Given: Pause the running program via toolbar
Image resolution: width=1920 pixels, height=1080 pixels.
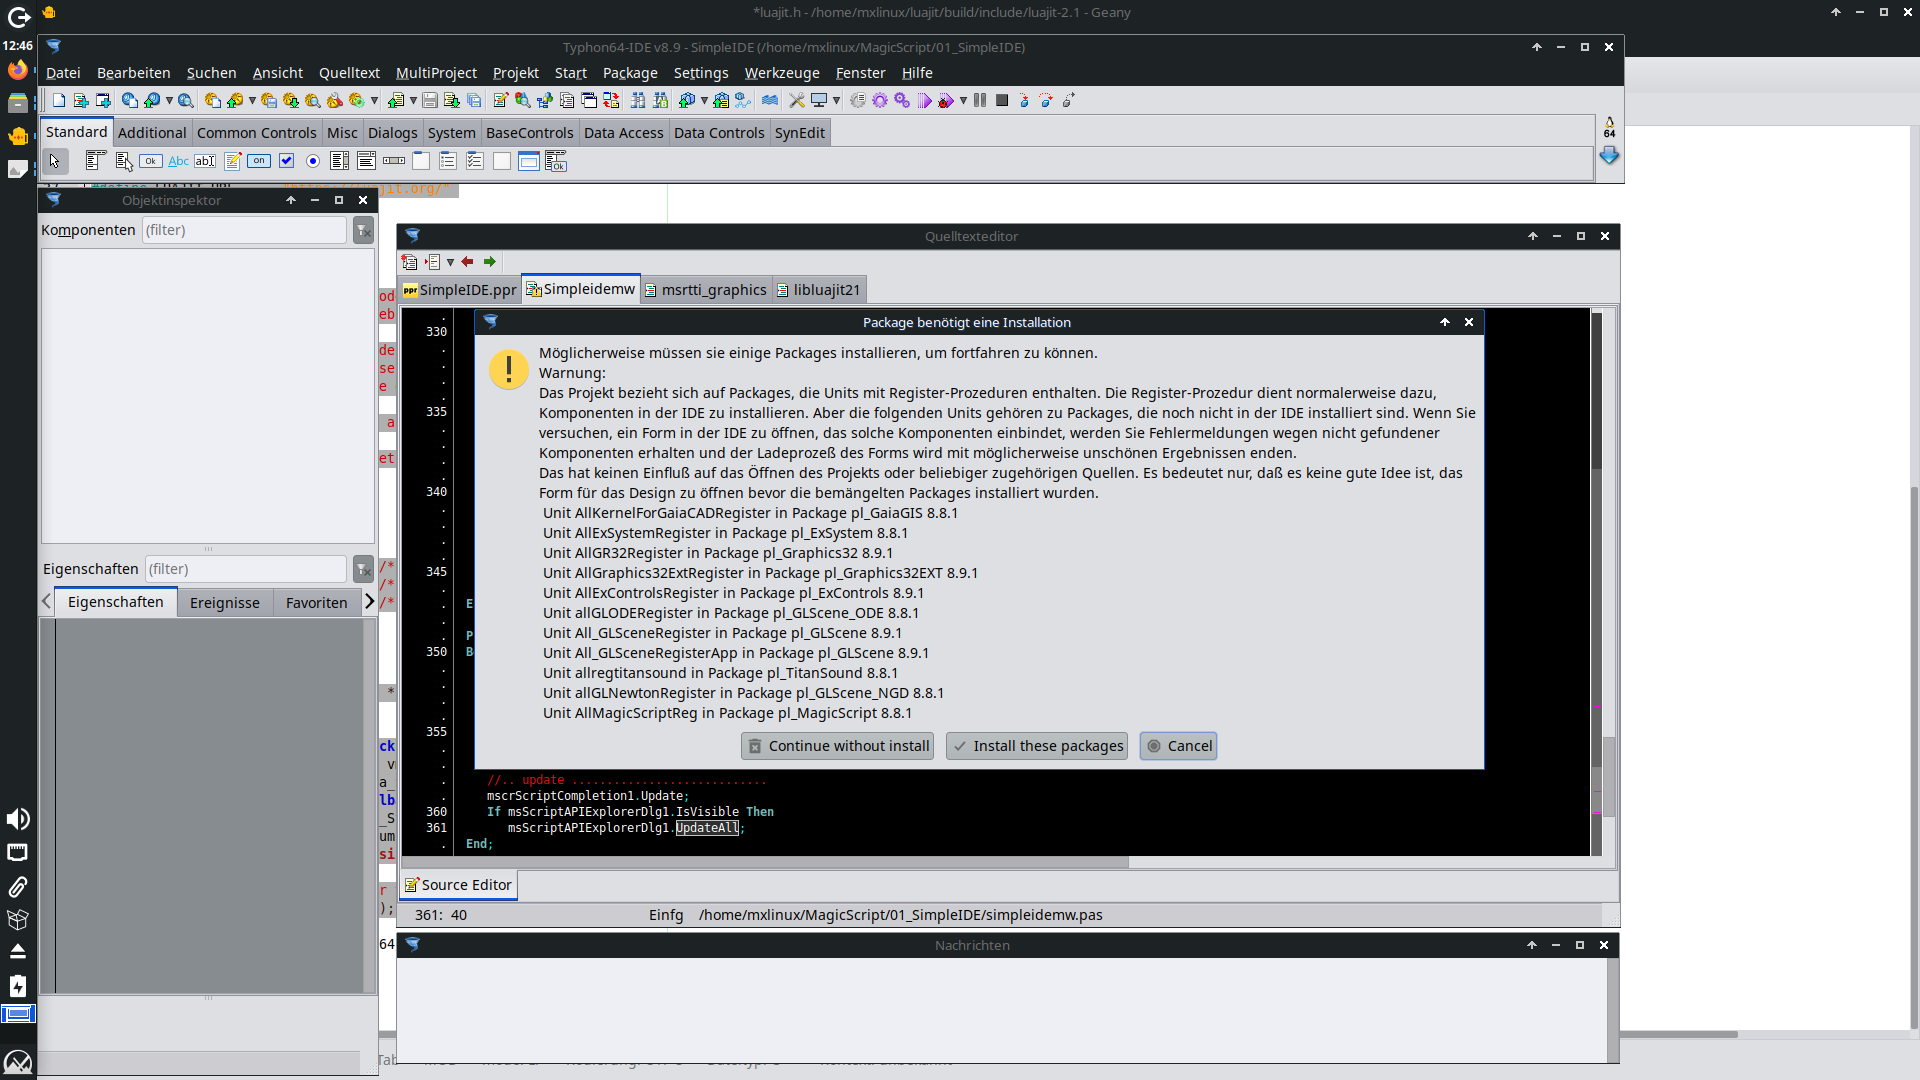Looking at the screenshot, I should pyautogui.click(x=980, y=100).
